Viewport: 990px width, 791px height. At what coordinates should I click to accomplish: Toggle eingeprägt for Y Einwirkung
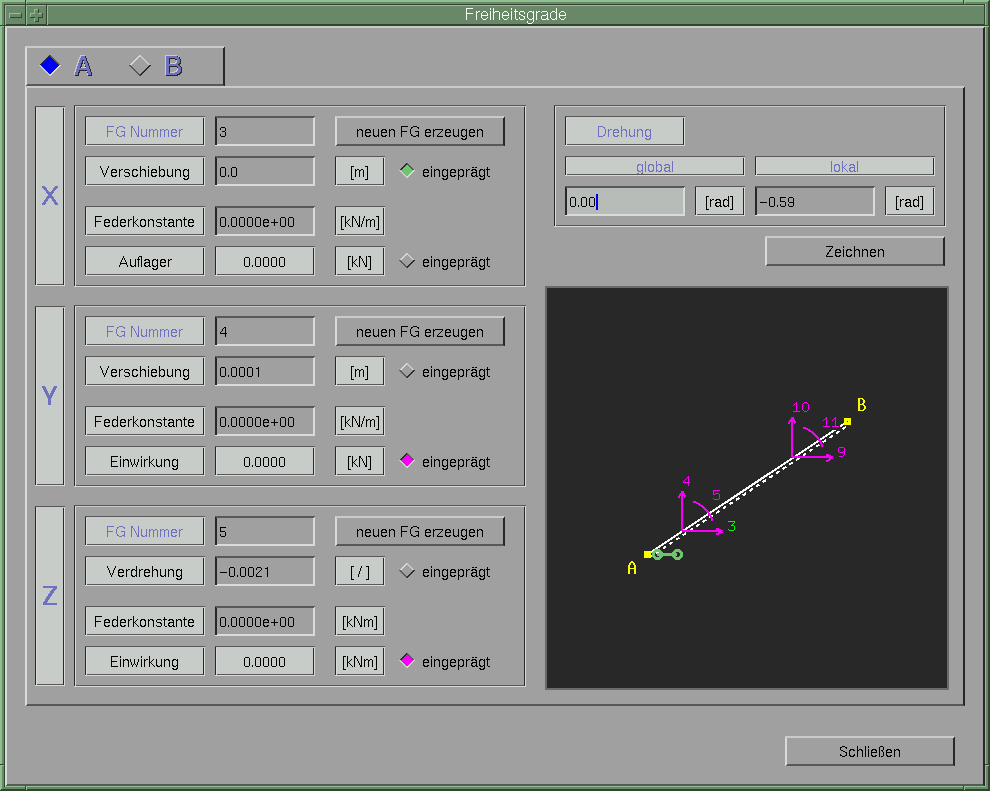click(406, 461)
